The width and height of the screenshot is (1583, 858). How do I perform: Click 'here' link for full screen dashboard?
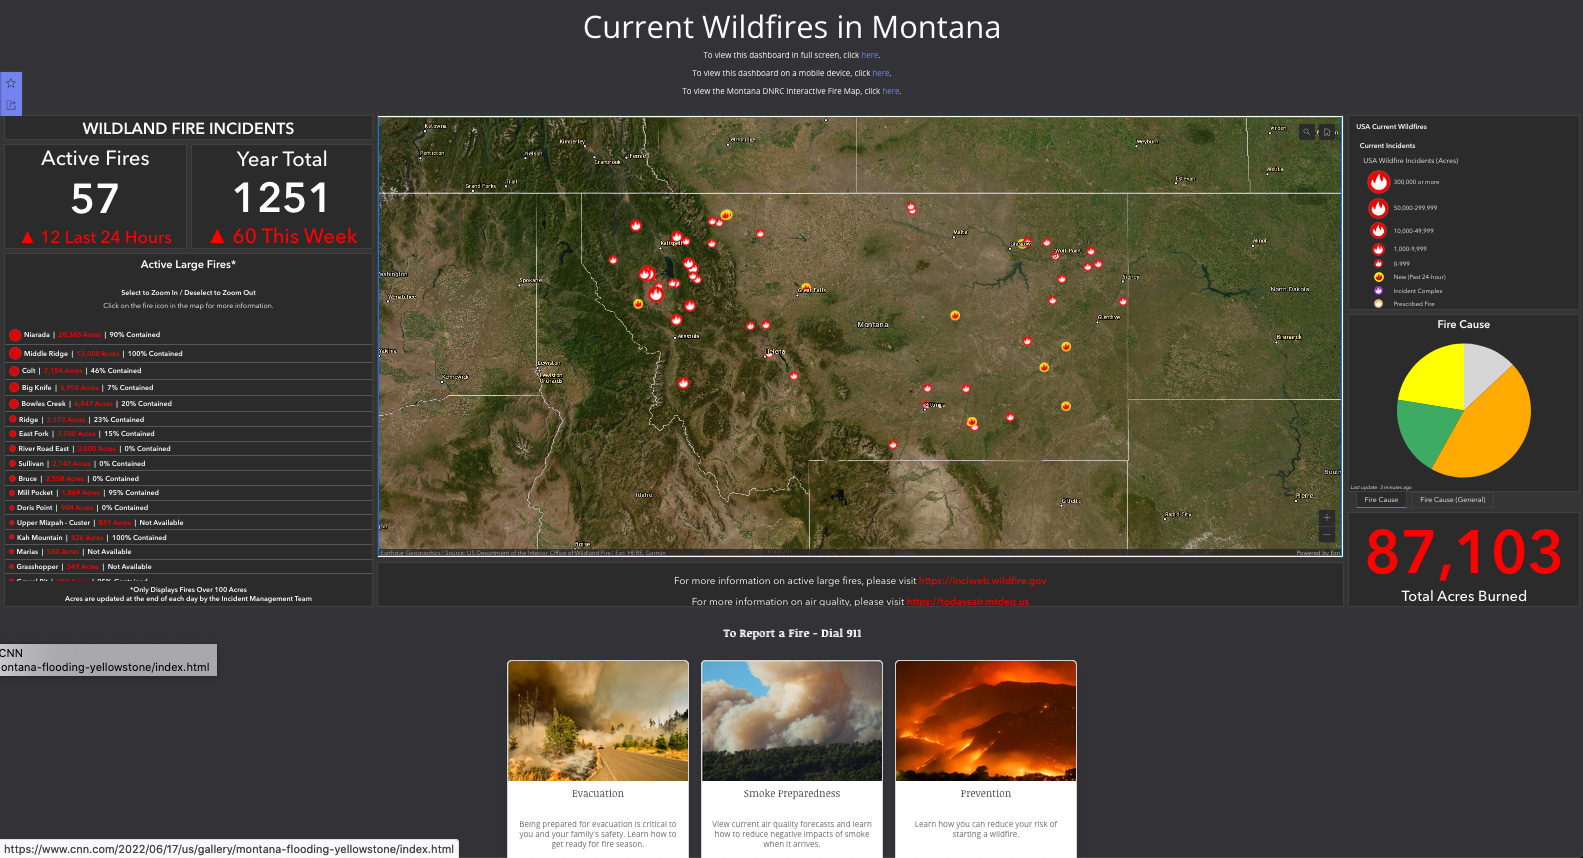coord(870,55)
